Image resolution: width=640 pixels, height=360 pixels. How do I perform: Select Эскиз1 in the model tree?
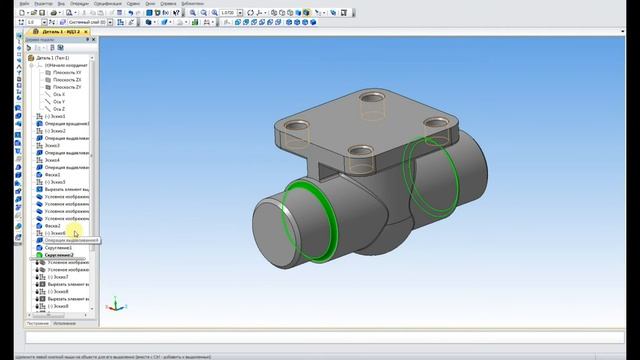pos(55,117)
